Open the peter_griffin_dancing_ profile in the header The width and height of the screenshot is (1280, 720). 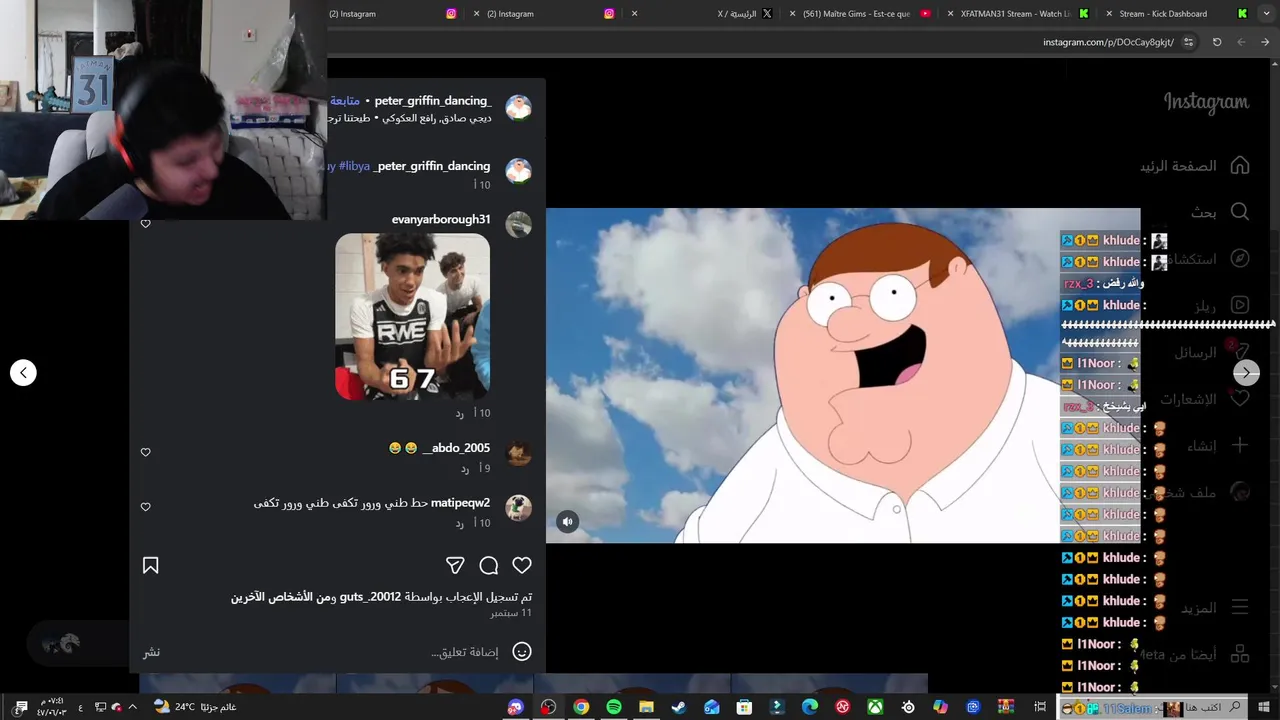pyautogui.click(x=433, y=101)
